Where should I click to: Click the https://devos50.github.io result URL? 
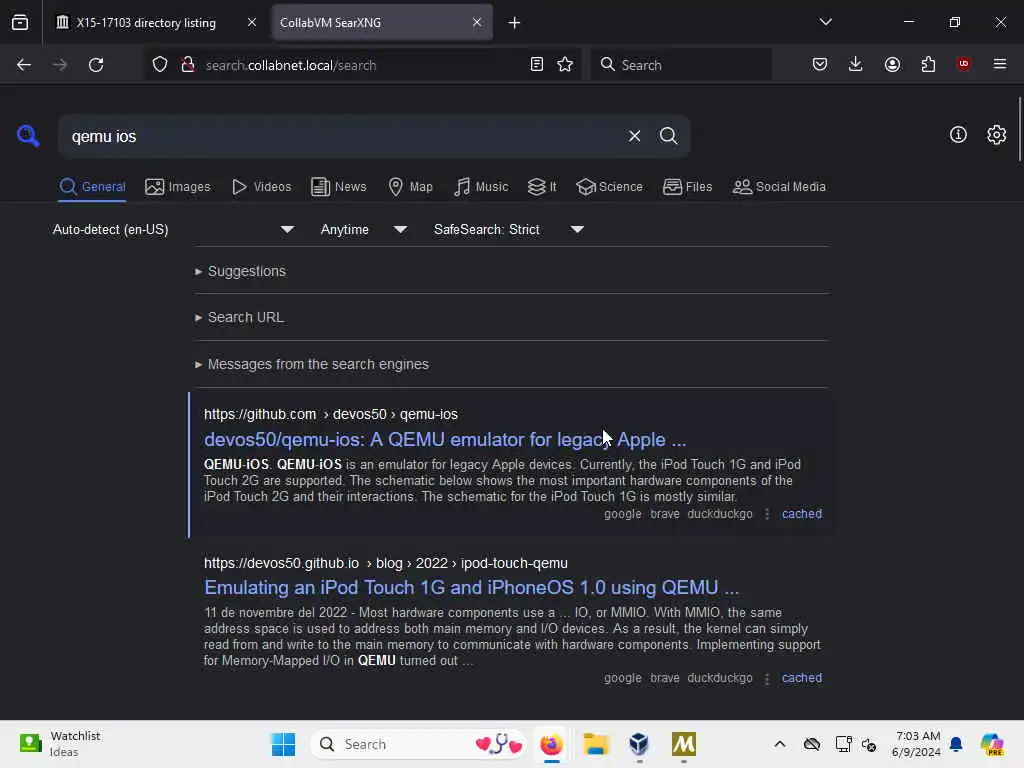[x=385, y=563]
